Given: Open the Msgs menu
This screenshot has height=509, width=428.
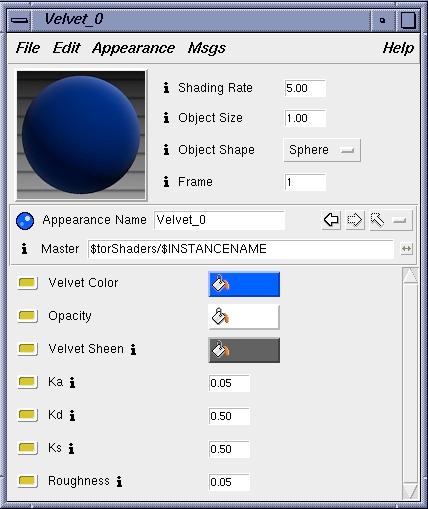Looking at the screenshot, I should 207,48.
